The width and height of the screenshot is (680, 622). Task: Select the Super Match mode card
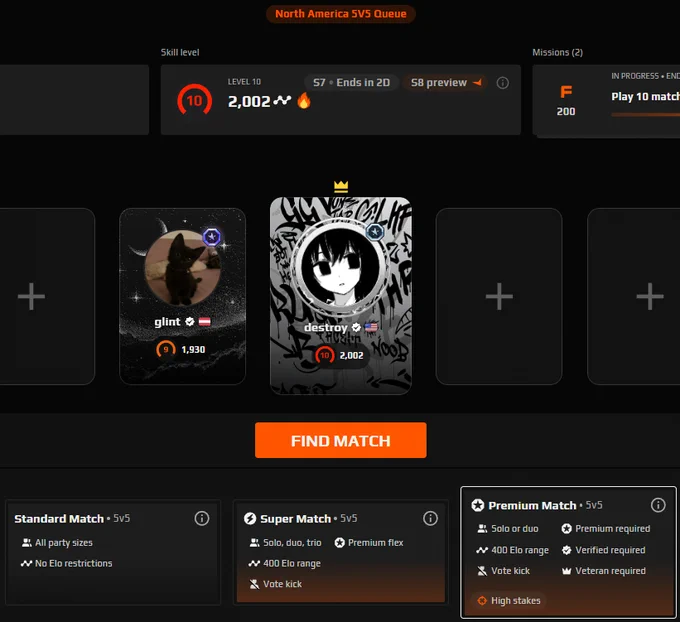[340, 552]
